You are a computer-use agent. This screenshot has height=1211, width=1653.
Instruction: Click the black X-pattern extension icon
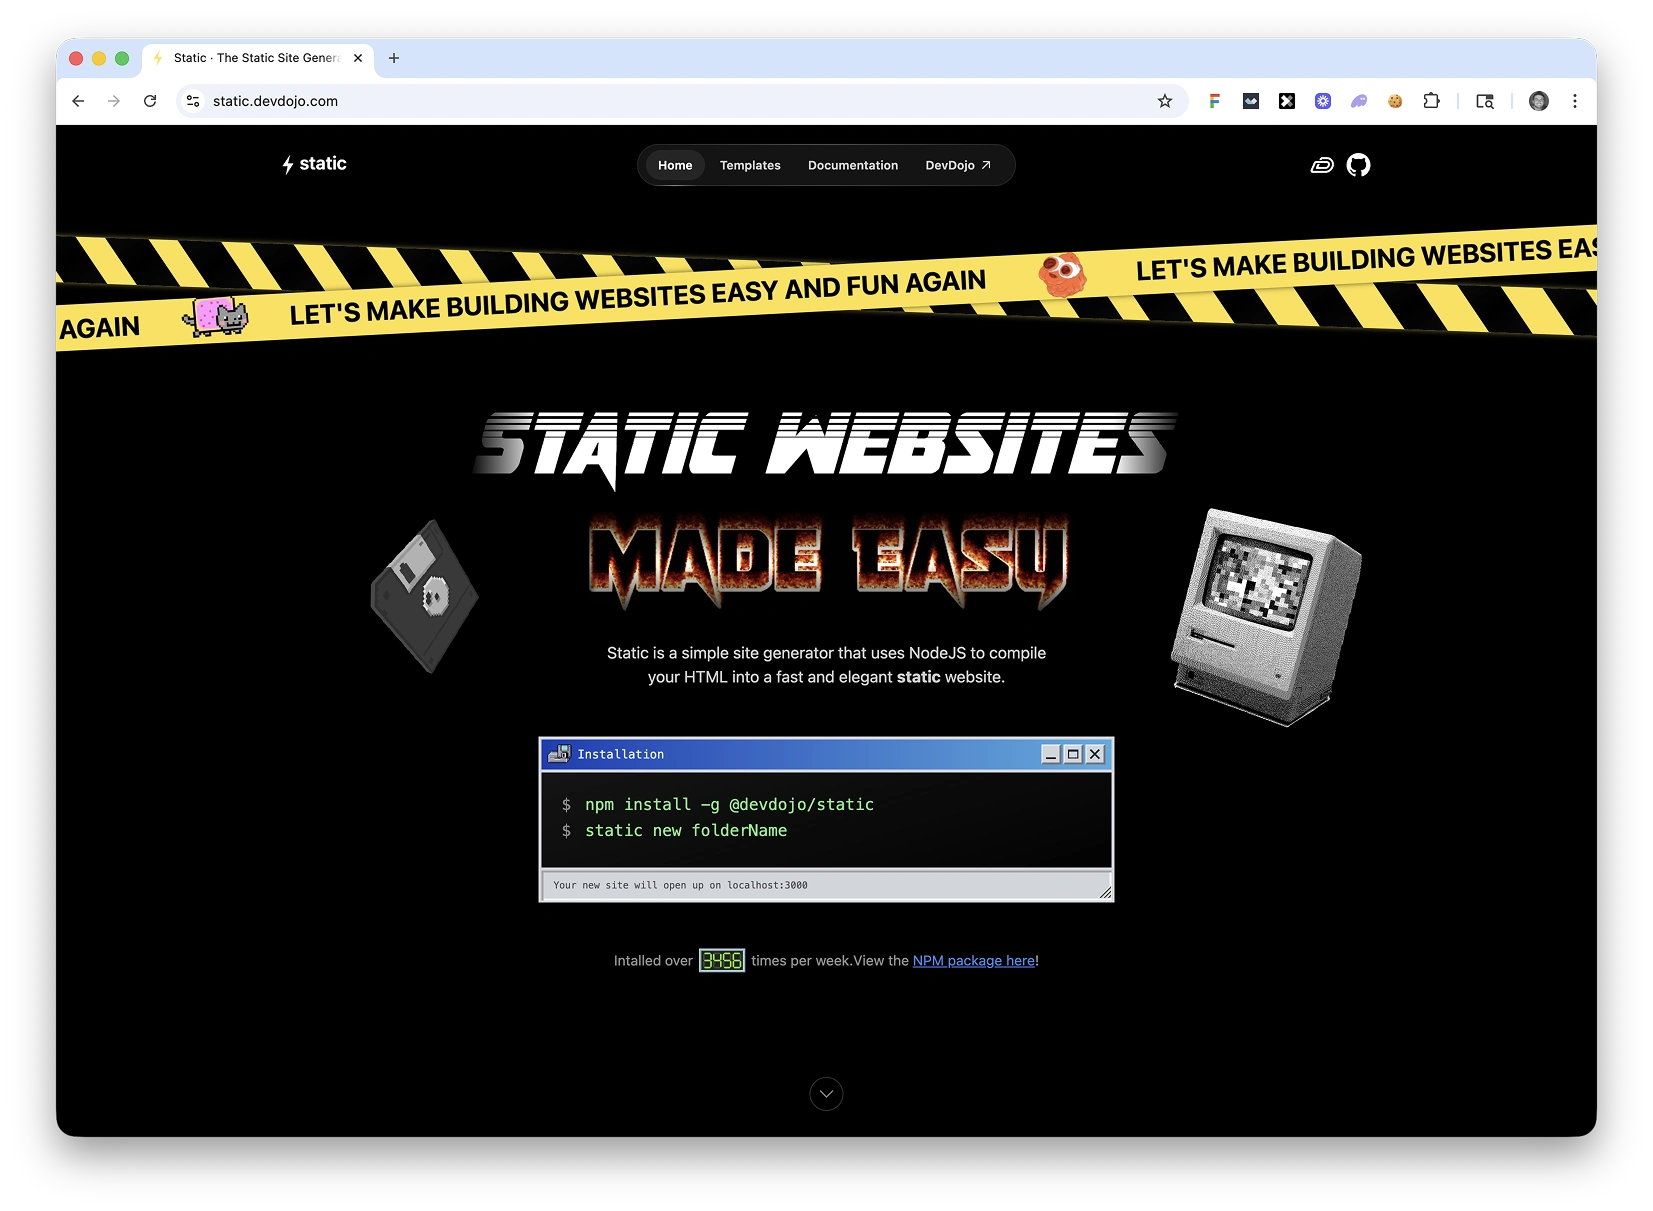click(x=1287, y=101)
